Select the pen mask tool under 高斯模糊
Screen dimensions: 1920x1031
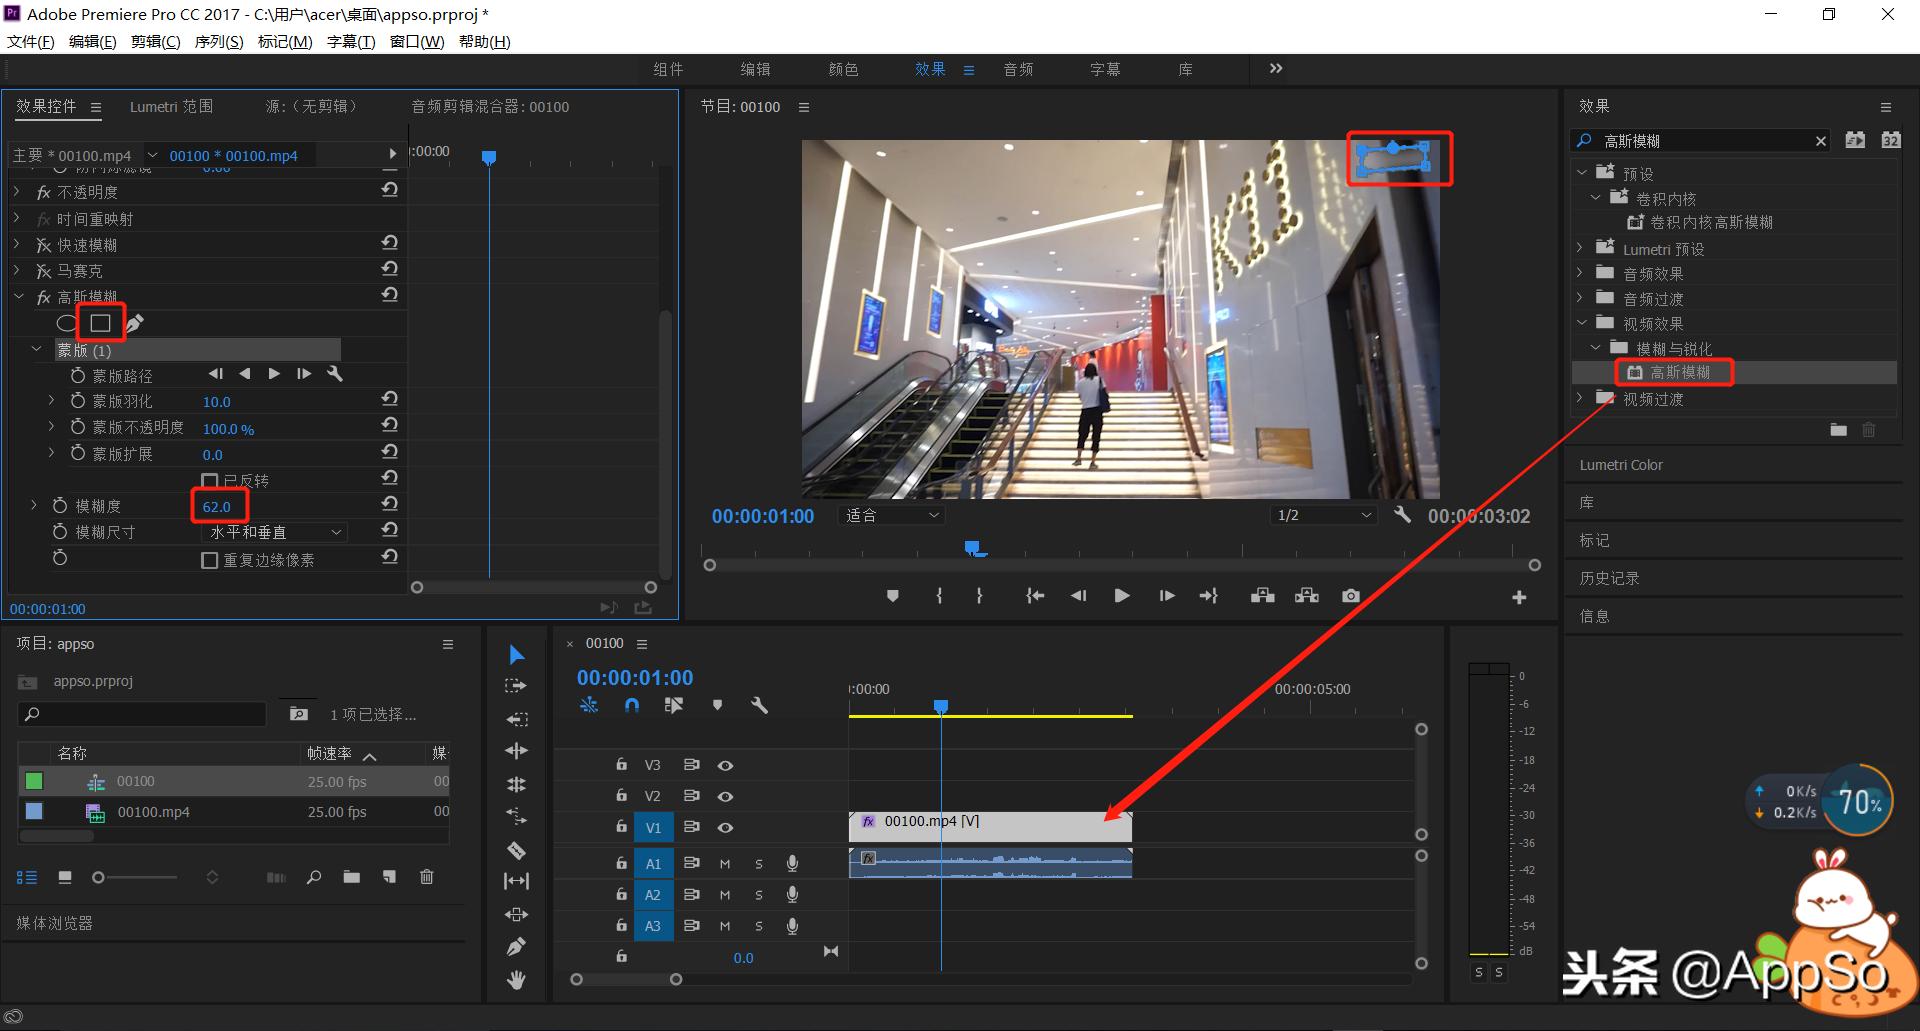(135, 323)
